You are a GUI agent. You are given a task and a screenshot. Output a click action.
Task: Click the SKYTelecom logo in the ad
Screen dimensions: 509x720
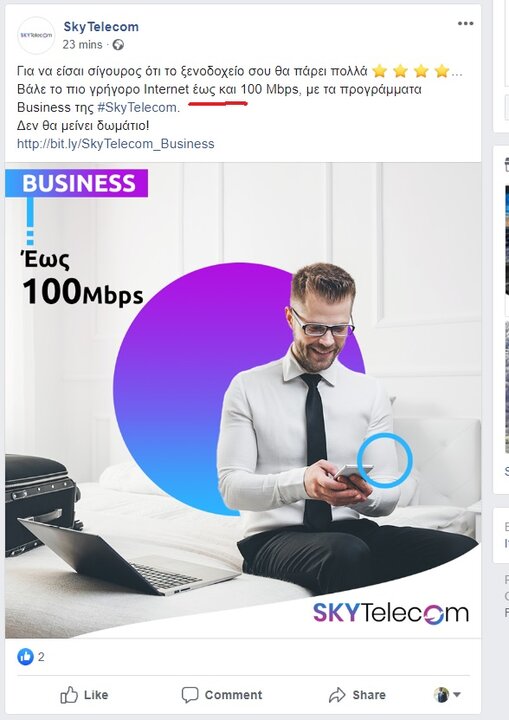tap(391, 613)
